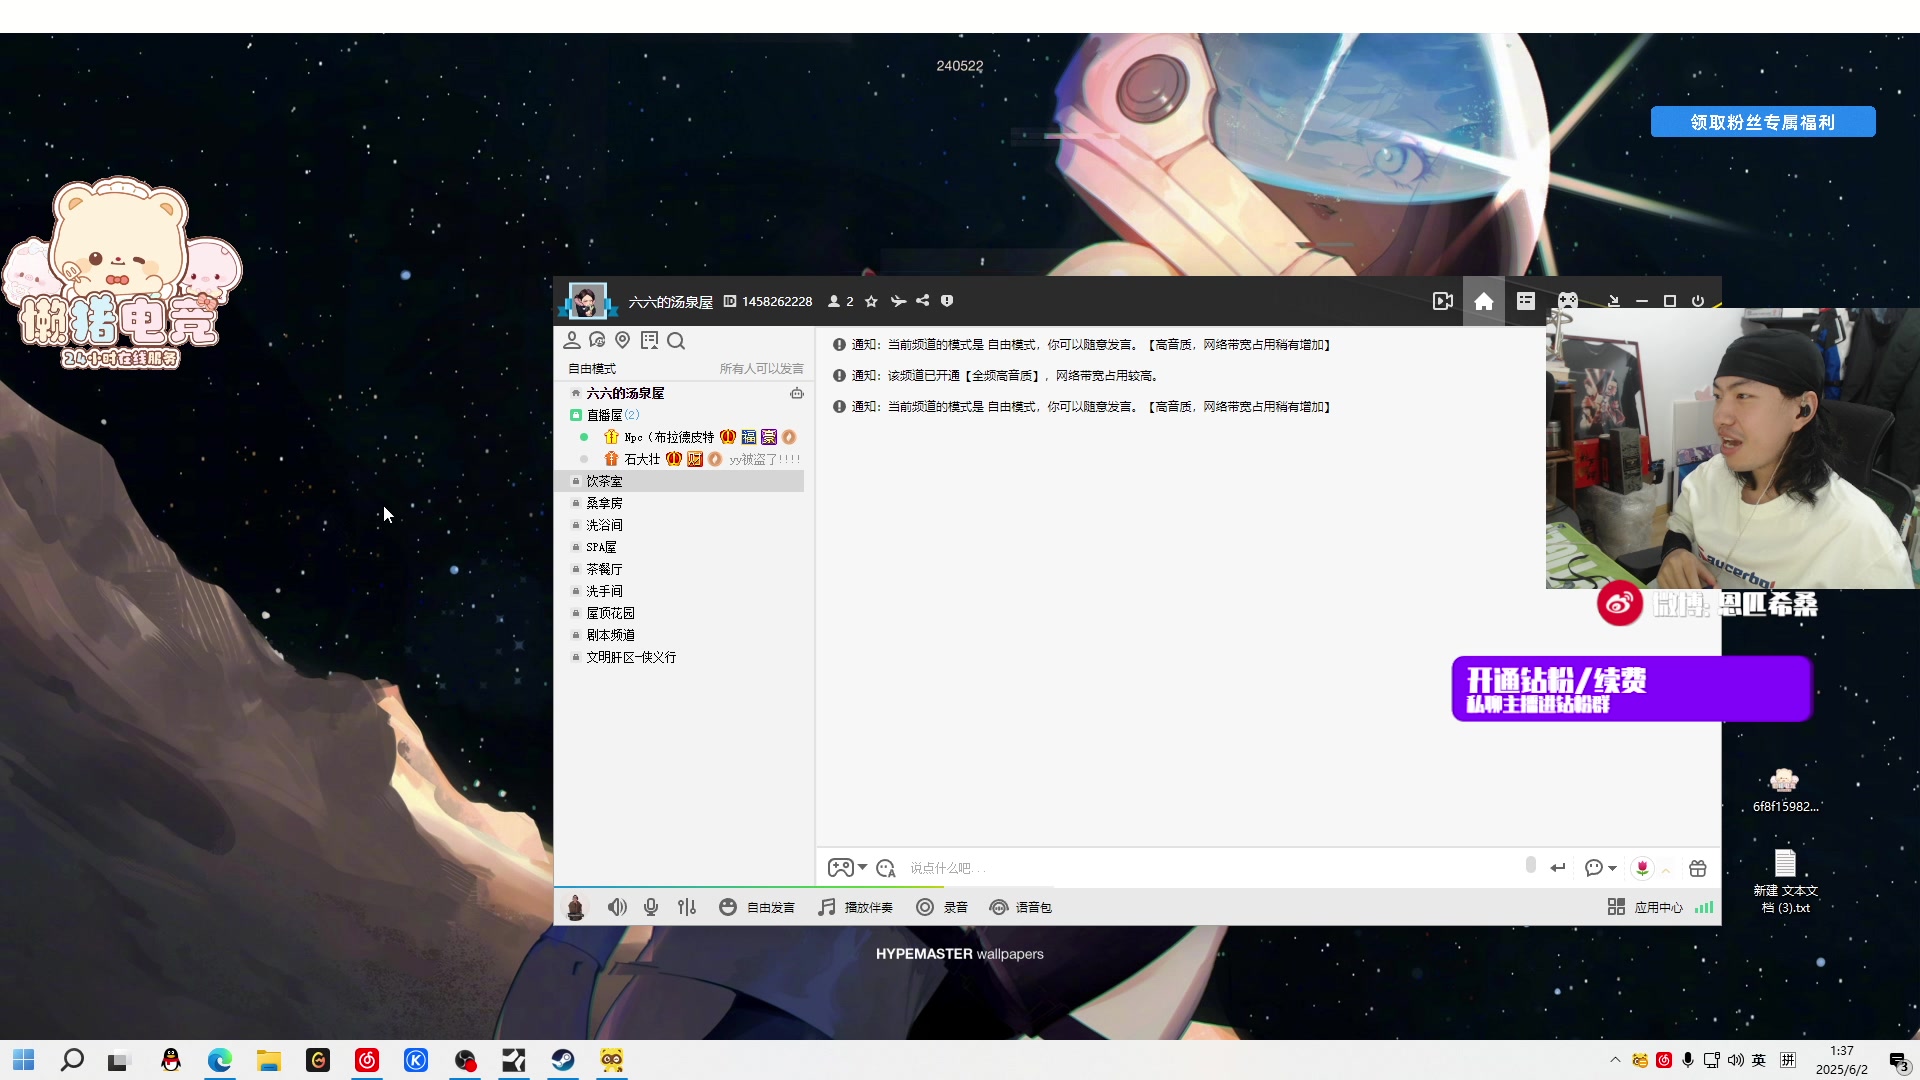Open the video live icon in header
The height and width of the screenshot is (1080, 1920).
[x=1442, y=301]
